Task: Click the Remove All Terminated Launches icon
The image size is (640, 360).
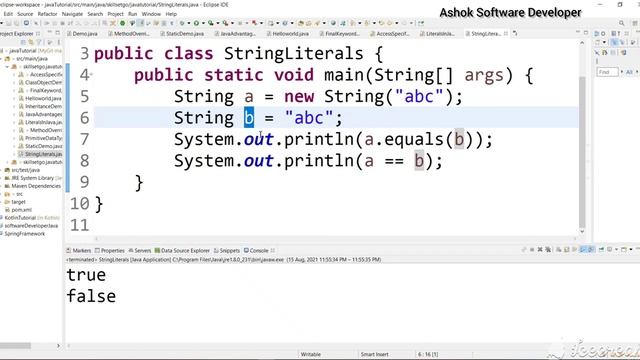Action: tap(548, 249)
